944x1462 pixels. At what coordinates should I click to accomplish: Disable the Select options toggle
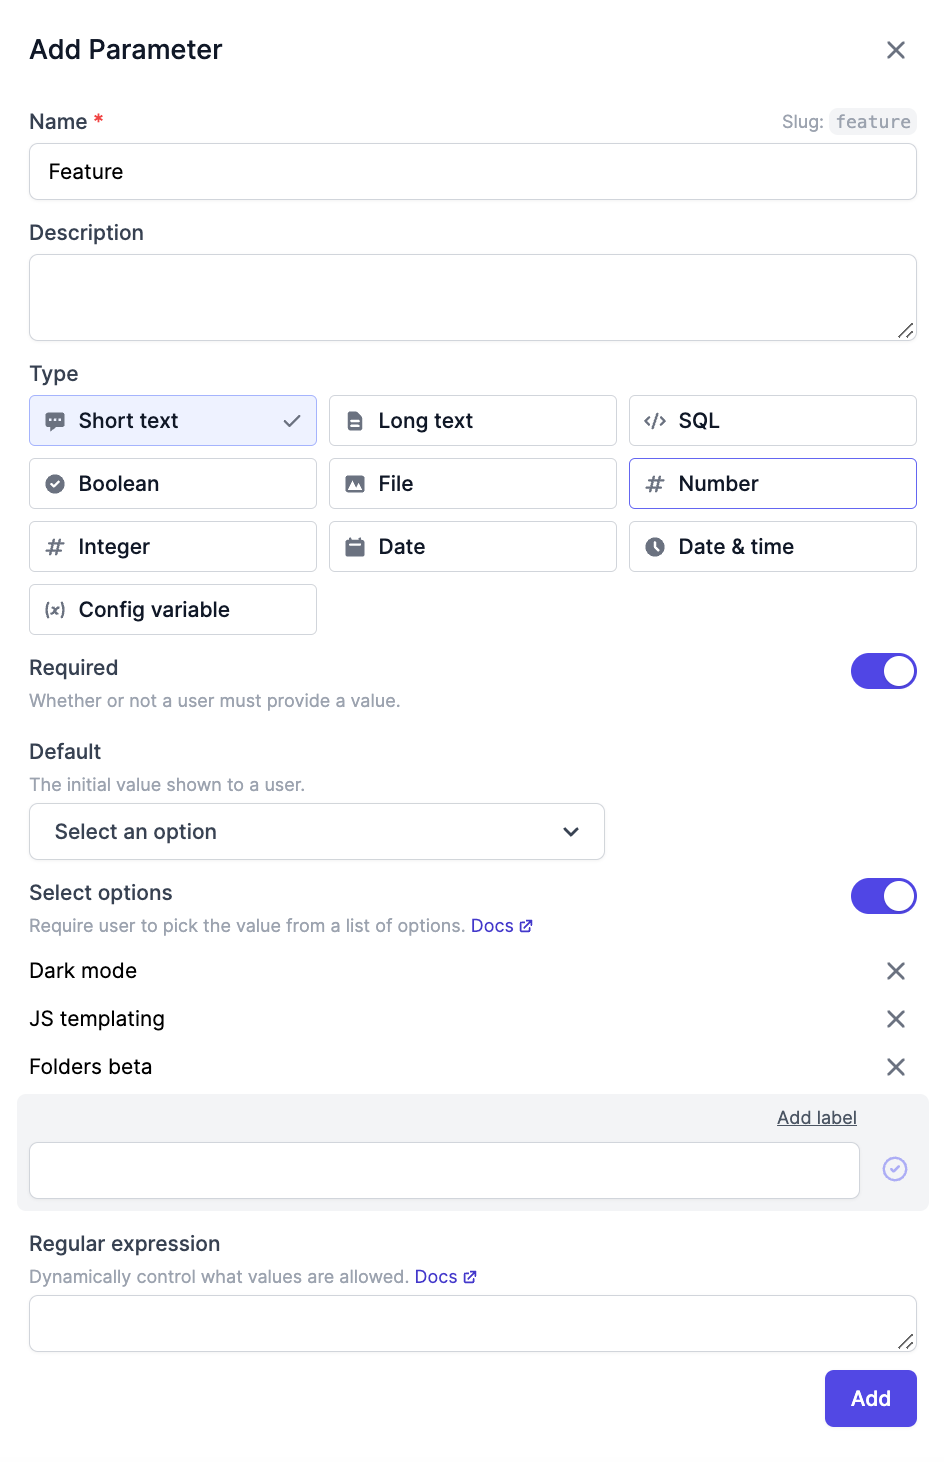pyautogui.click(x=884, y=896)
